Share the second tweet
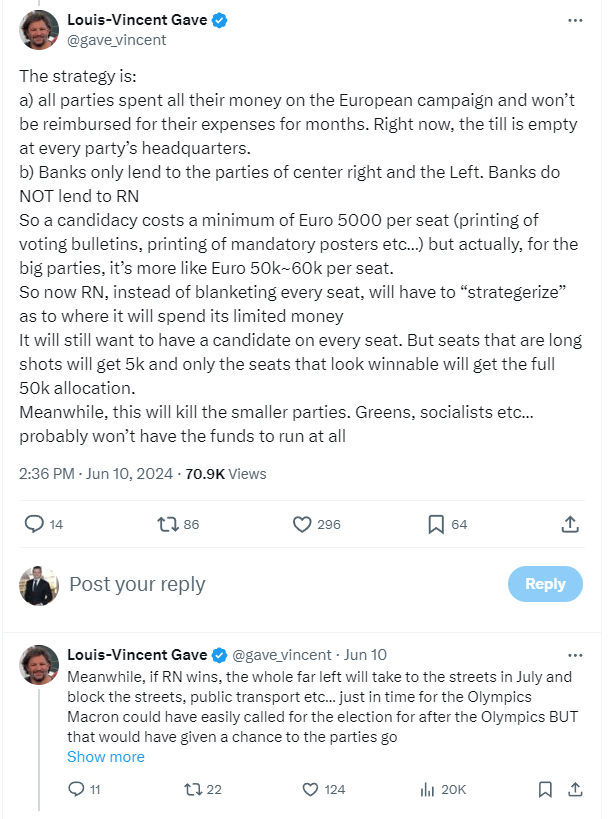Viewport: 613px width, 819px height. pyautogui.click(x=575, y=790)
